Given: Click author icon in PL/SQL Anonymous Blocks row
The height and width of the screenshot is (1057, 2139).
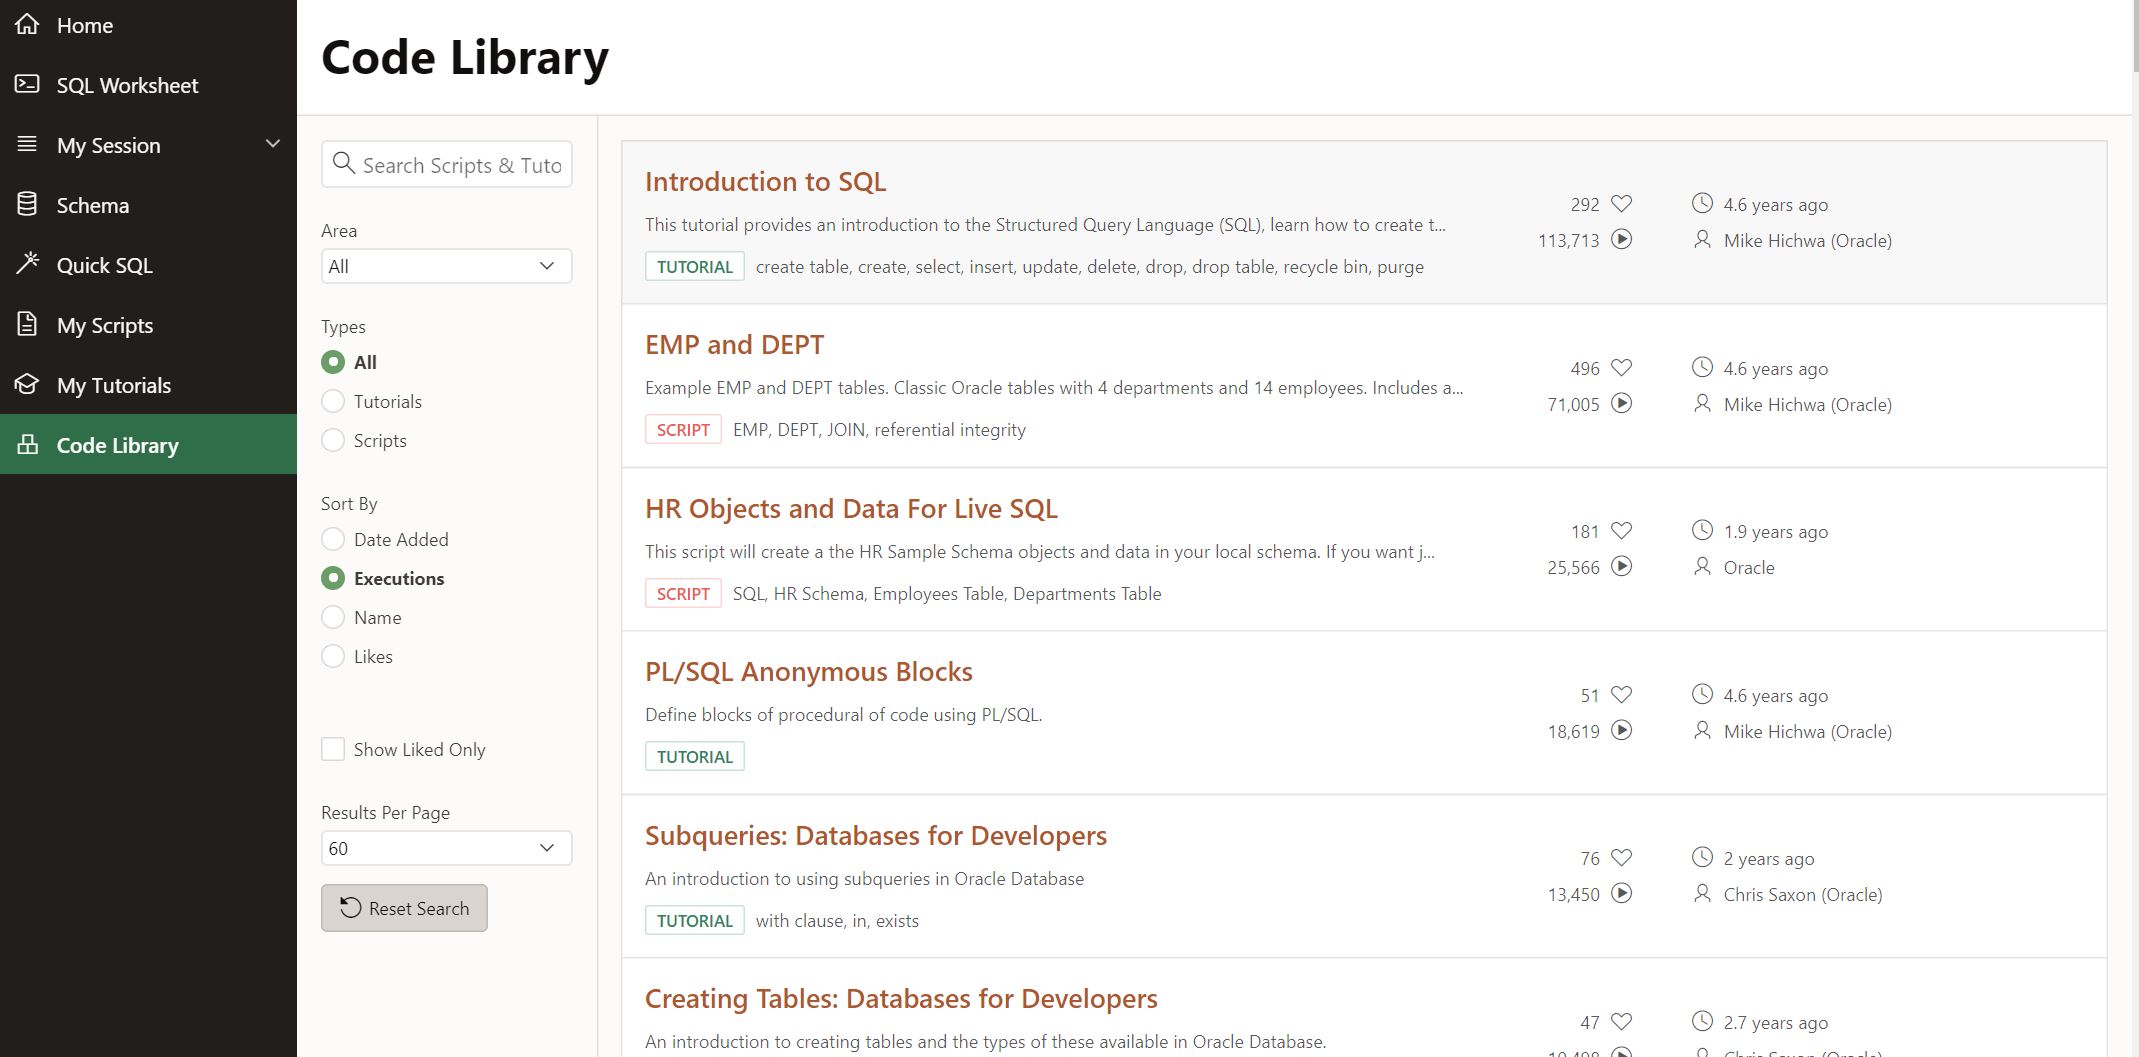Looking at the screenshot, I should (x=1702, y=731).
